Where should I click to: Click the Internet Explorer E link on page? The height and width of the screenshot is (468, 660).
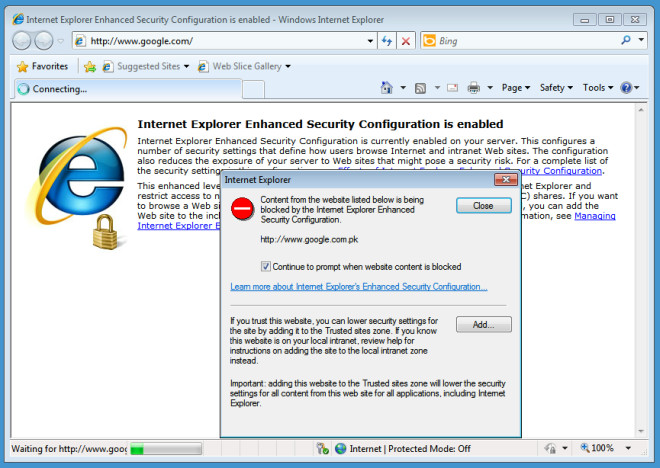click(179, 226)
